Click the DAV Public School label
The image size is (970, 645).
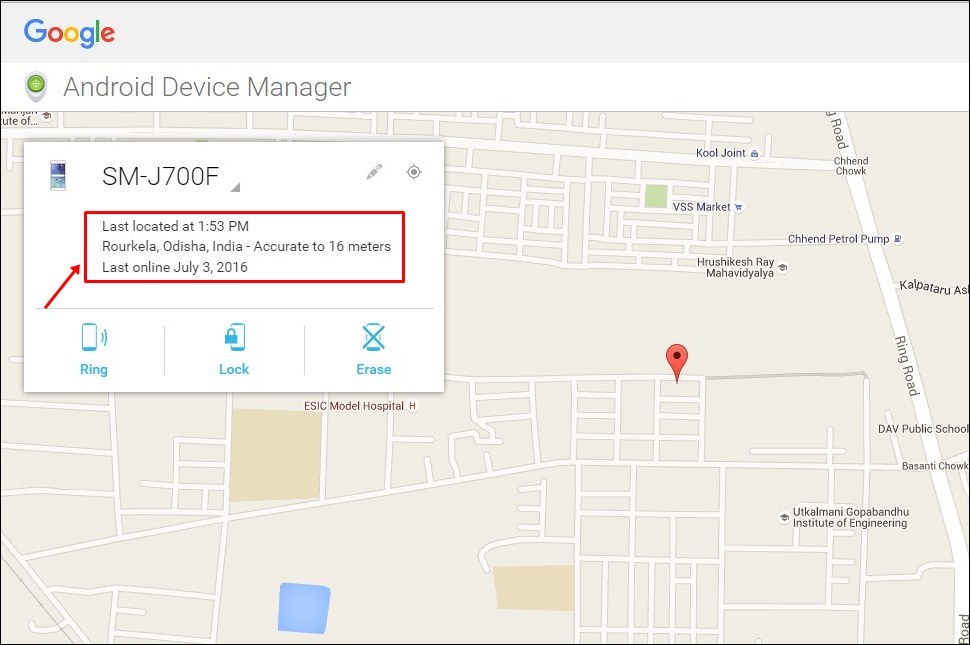point(923,429)
